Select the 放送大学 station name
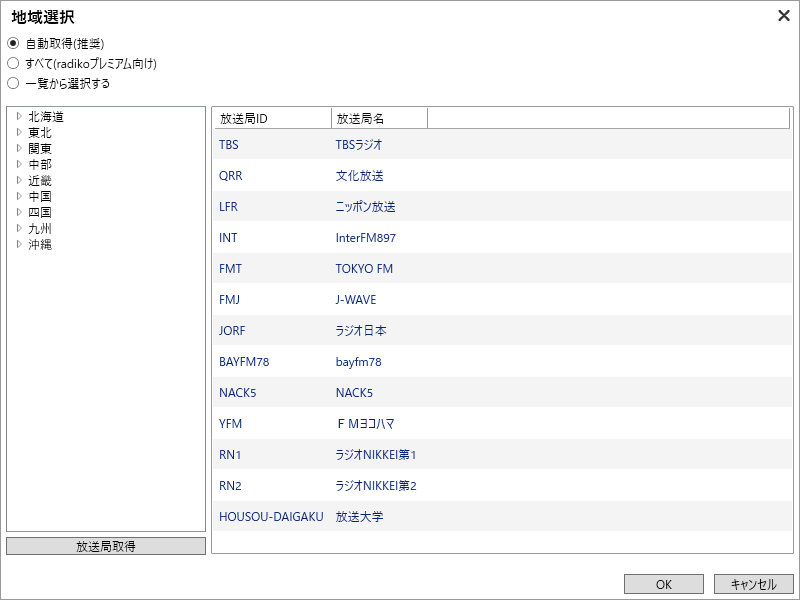 359,517
